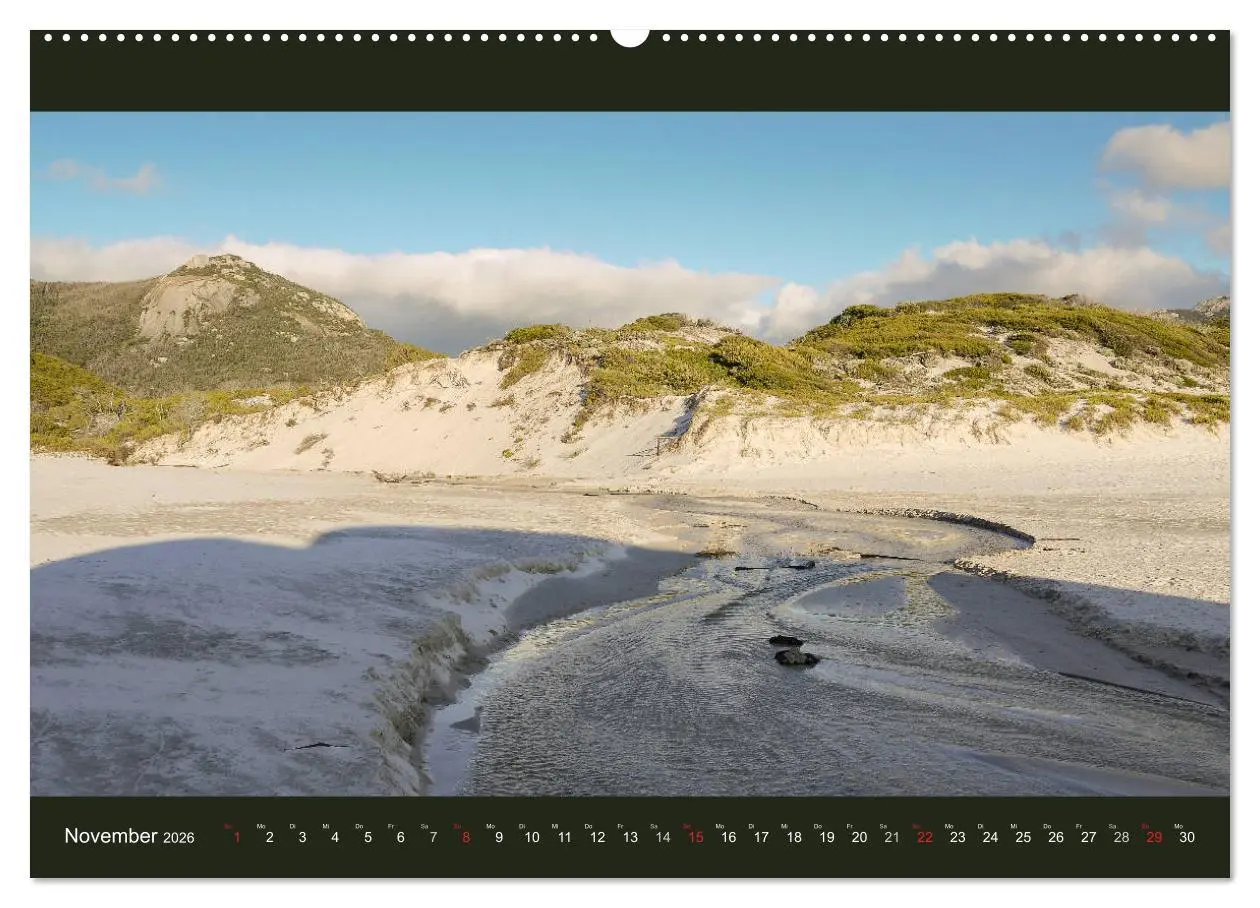The width and height of the screenshot is (1260, 908).
Task: Select the highlighted Sunday 15
Action: click(694, 835)
